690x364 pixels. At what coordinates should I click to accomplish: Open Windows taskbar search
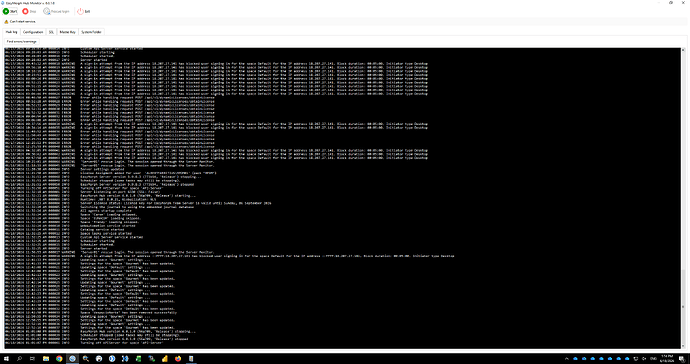[19, 359]
